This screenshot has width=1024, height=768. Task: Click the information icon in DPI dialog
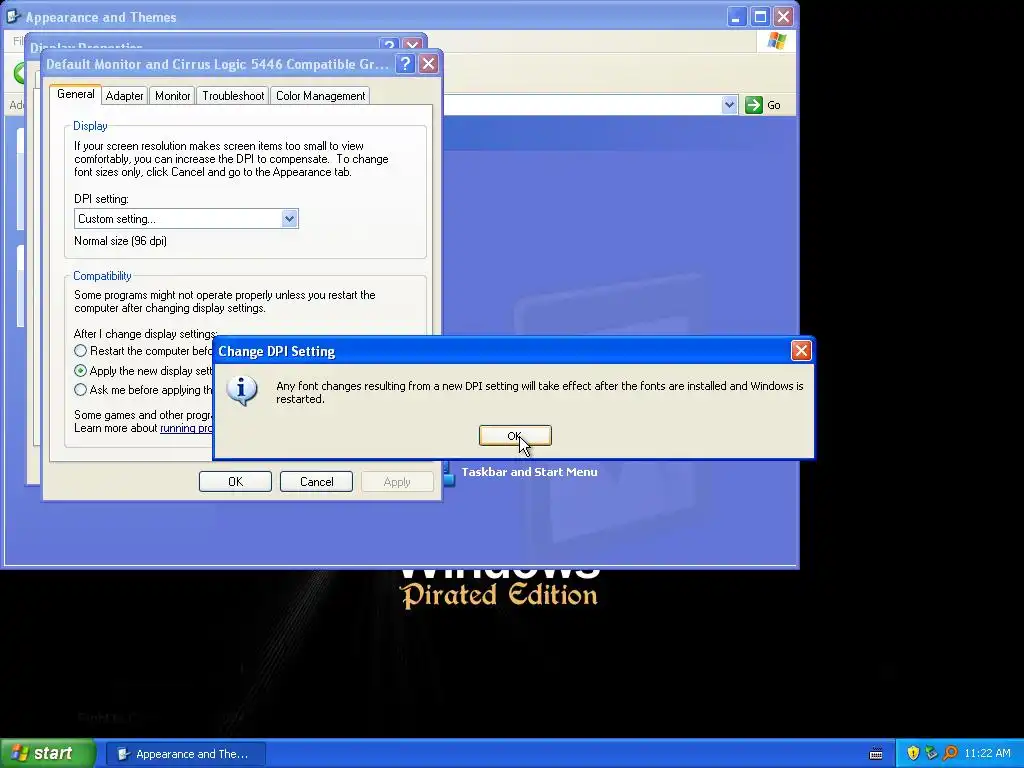coord(242,390)
